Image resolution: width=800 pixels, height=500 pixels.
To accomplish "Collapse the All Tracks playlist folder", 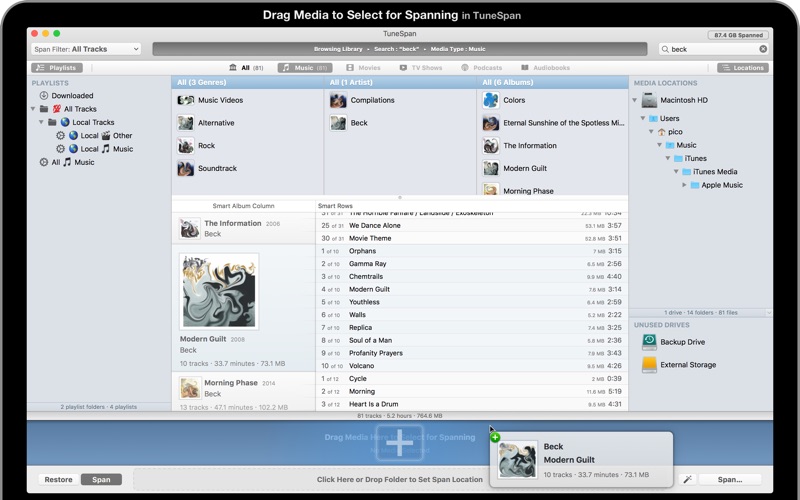I will tap(33, 109).
